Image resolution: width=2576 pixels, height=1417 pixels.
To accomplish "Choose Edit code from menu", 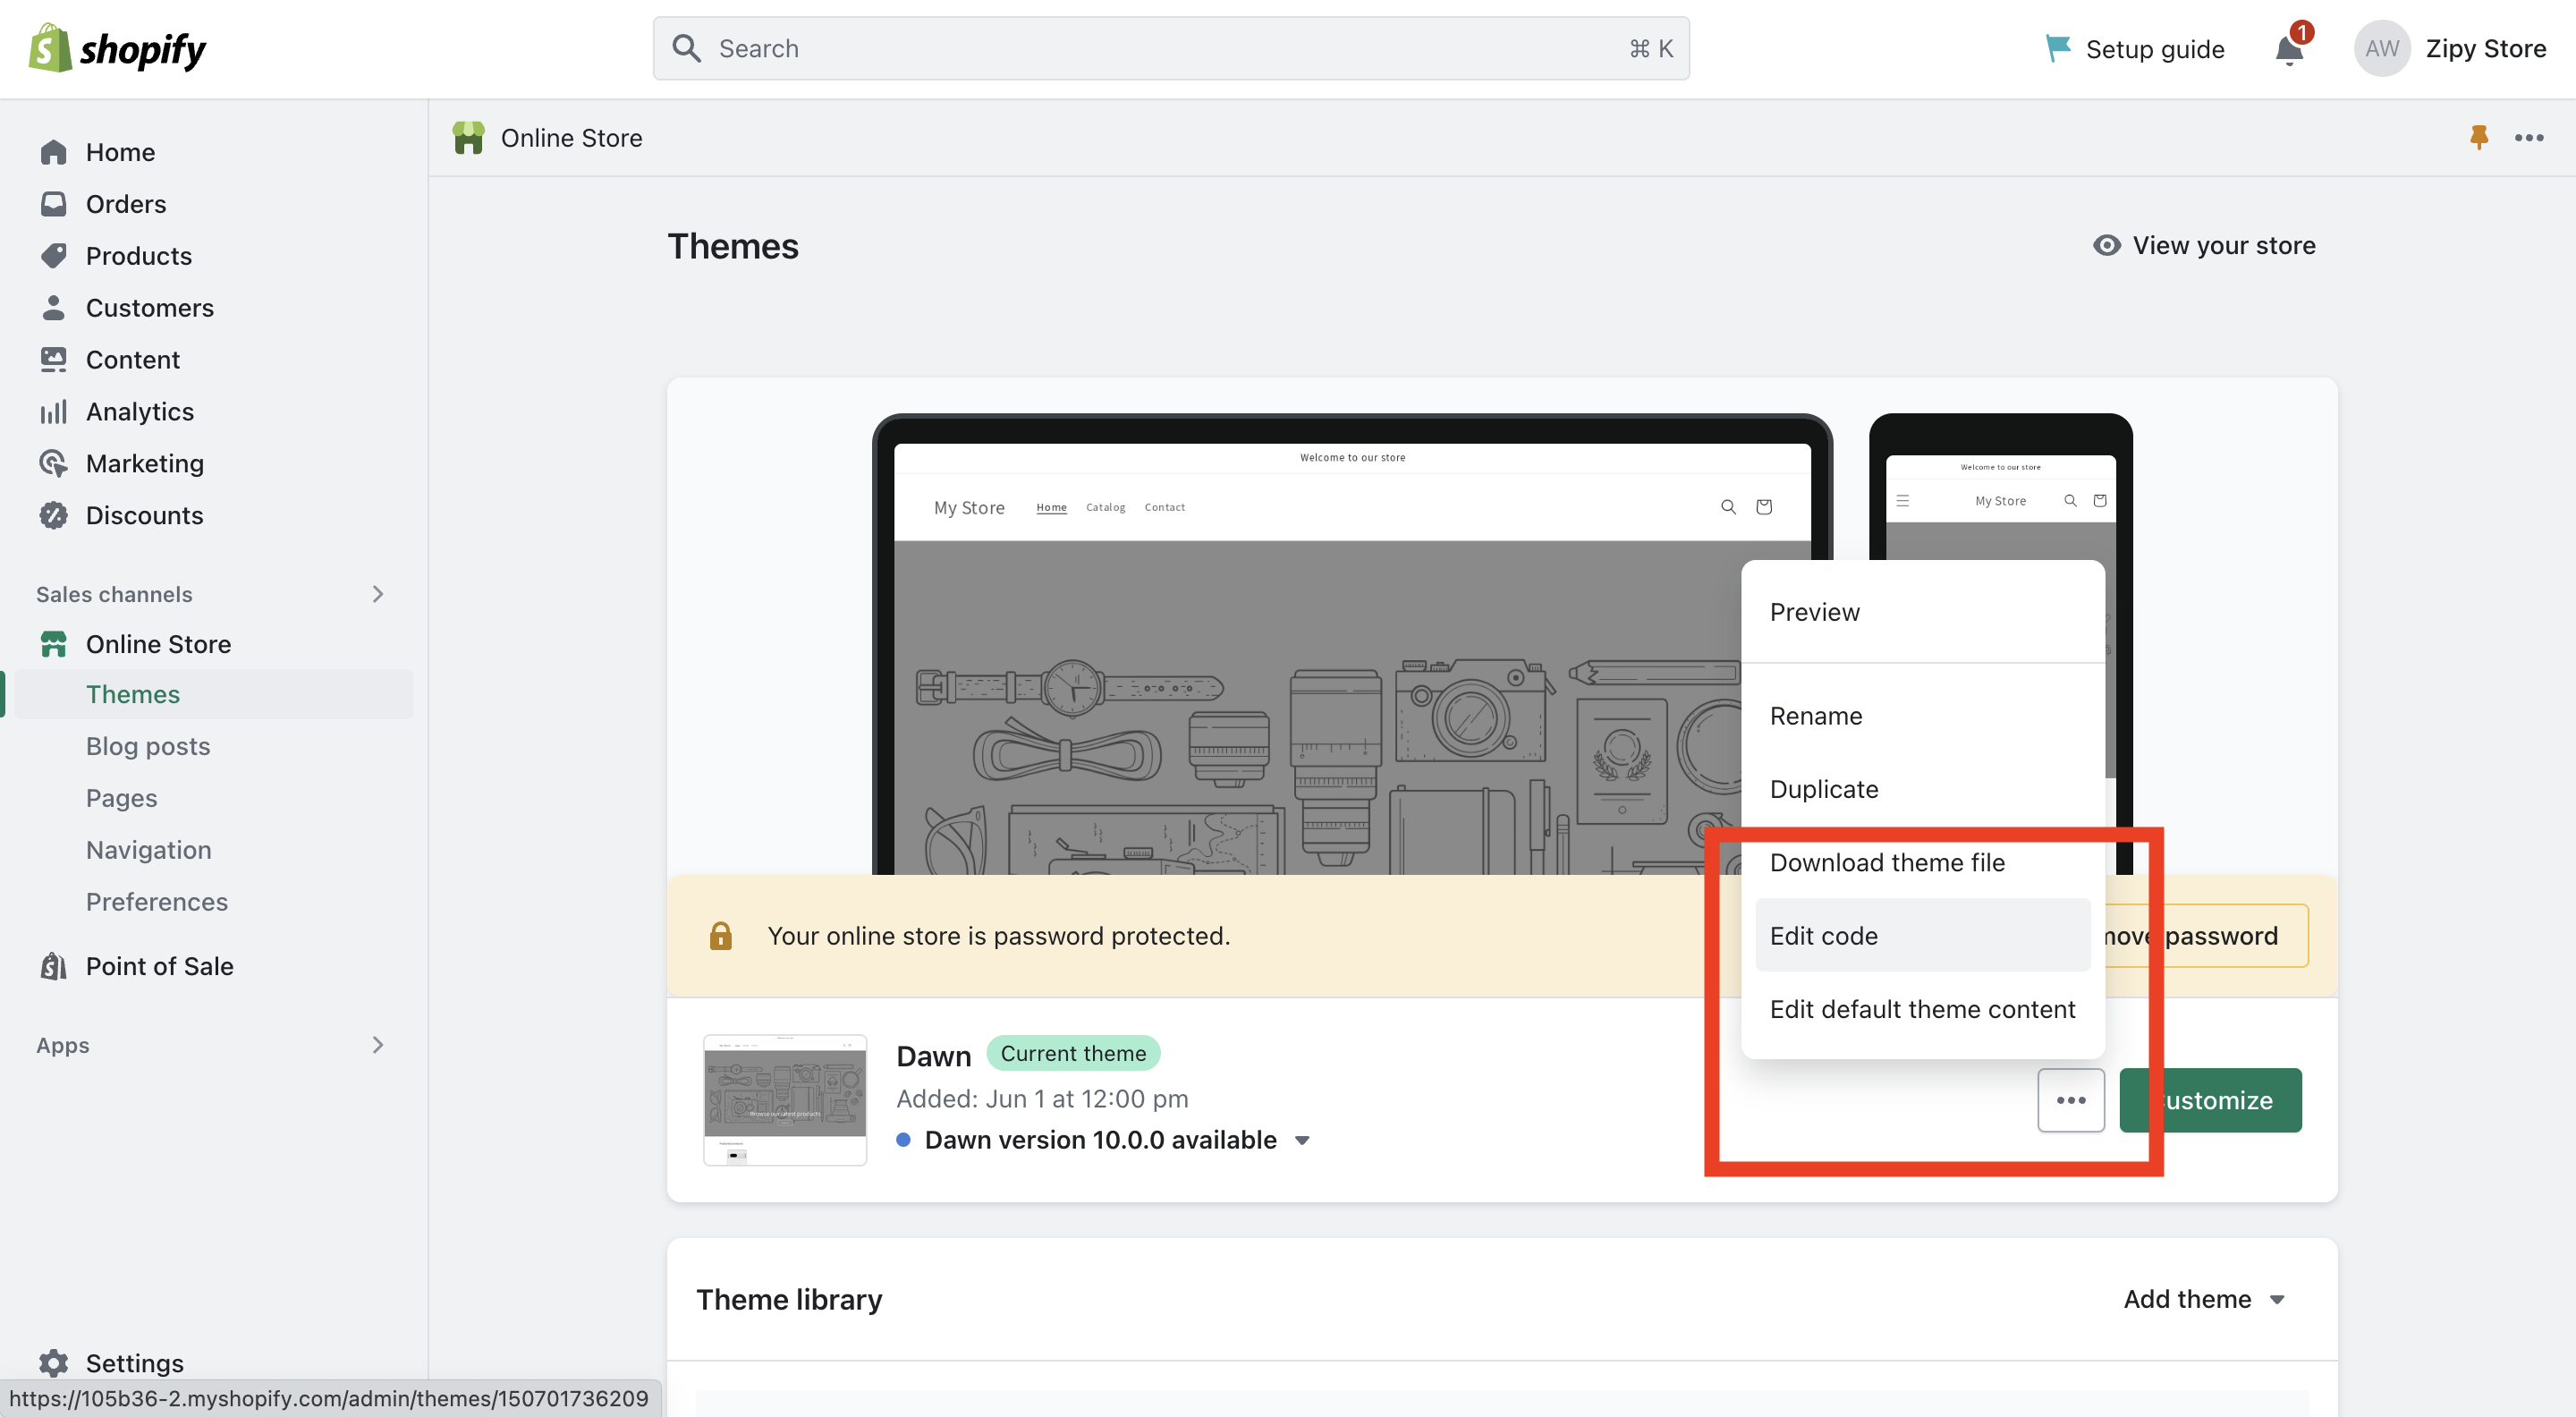I will [x=1922, y=935].
